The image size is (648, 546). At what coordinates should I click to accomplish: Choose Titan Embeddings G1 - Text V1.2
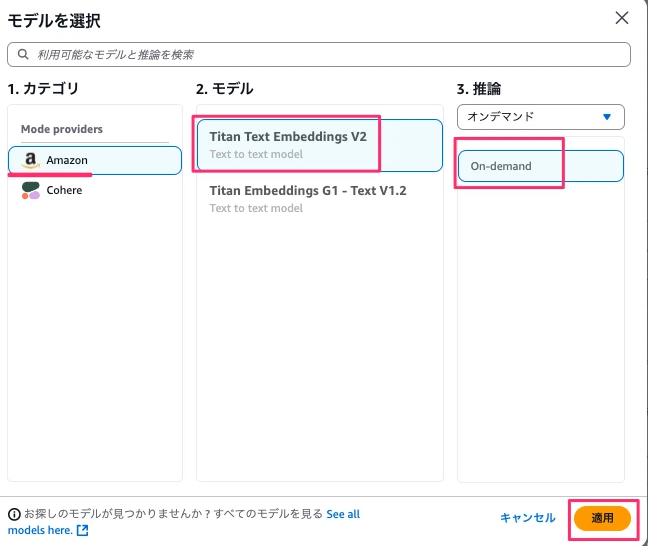(x=319, y=199)
